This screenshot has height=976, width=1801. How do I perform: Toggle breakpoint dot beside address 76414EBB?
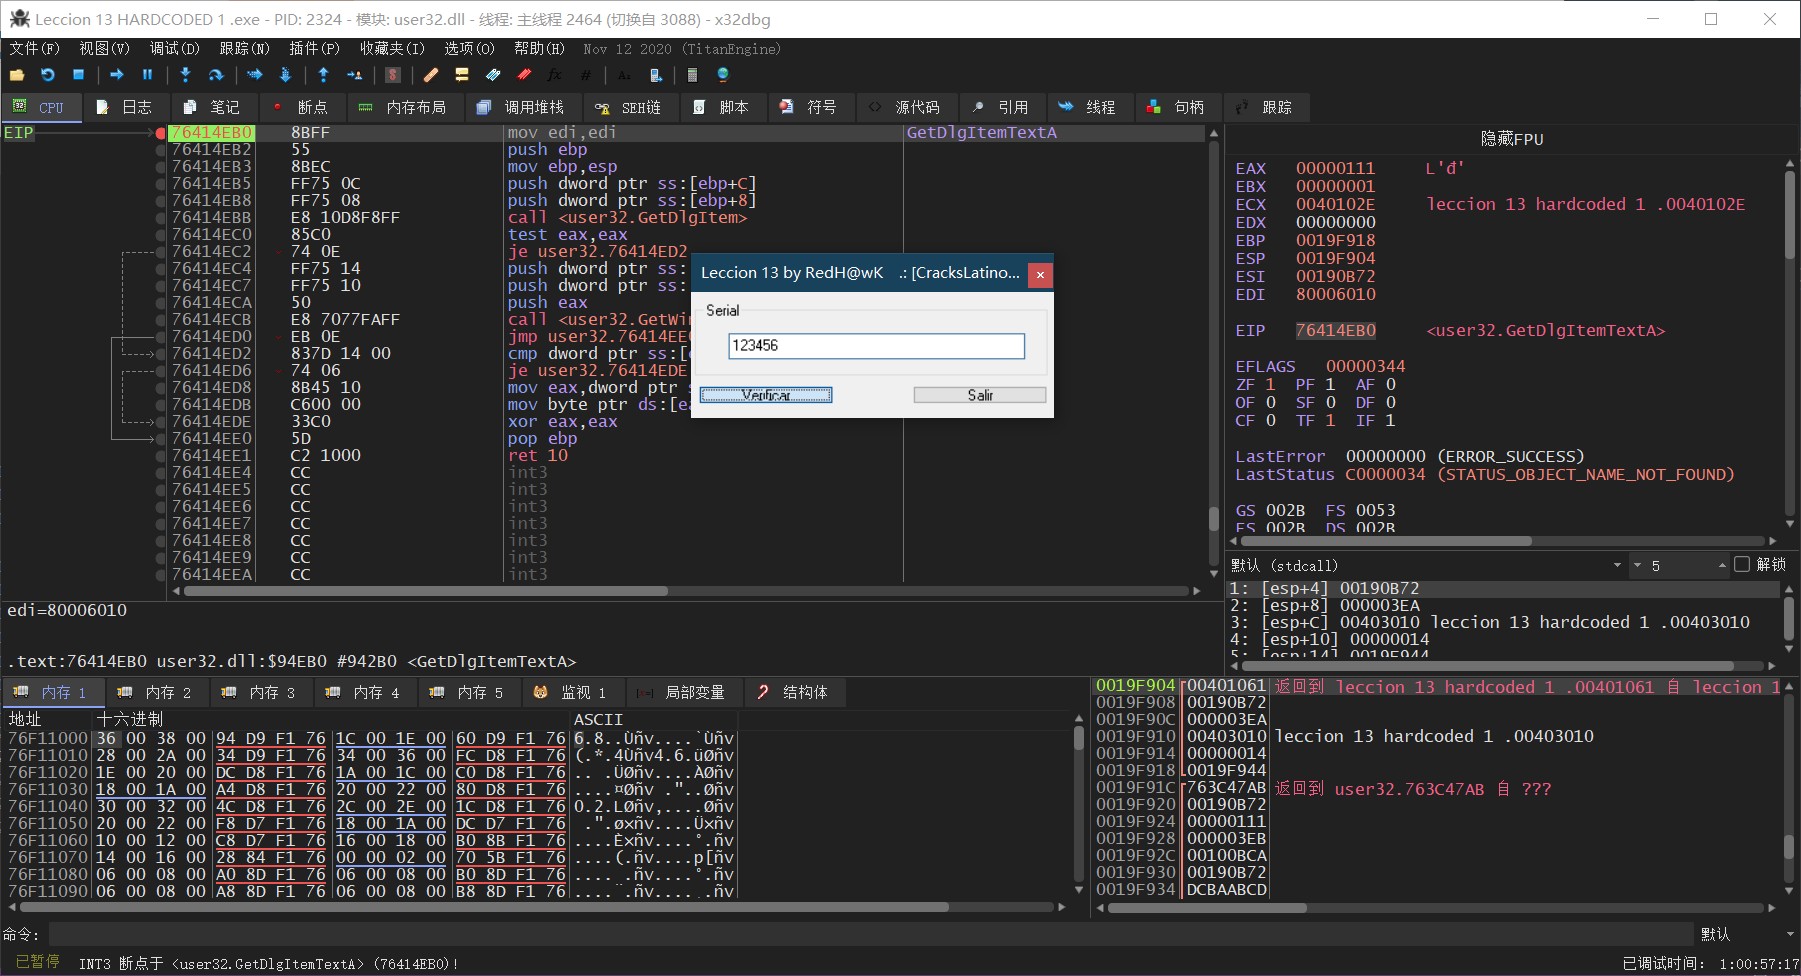pyautogui.click(x=160, y=218)
